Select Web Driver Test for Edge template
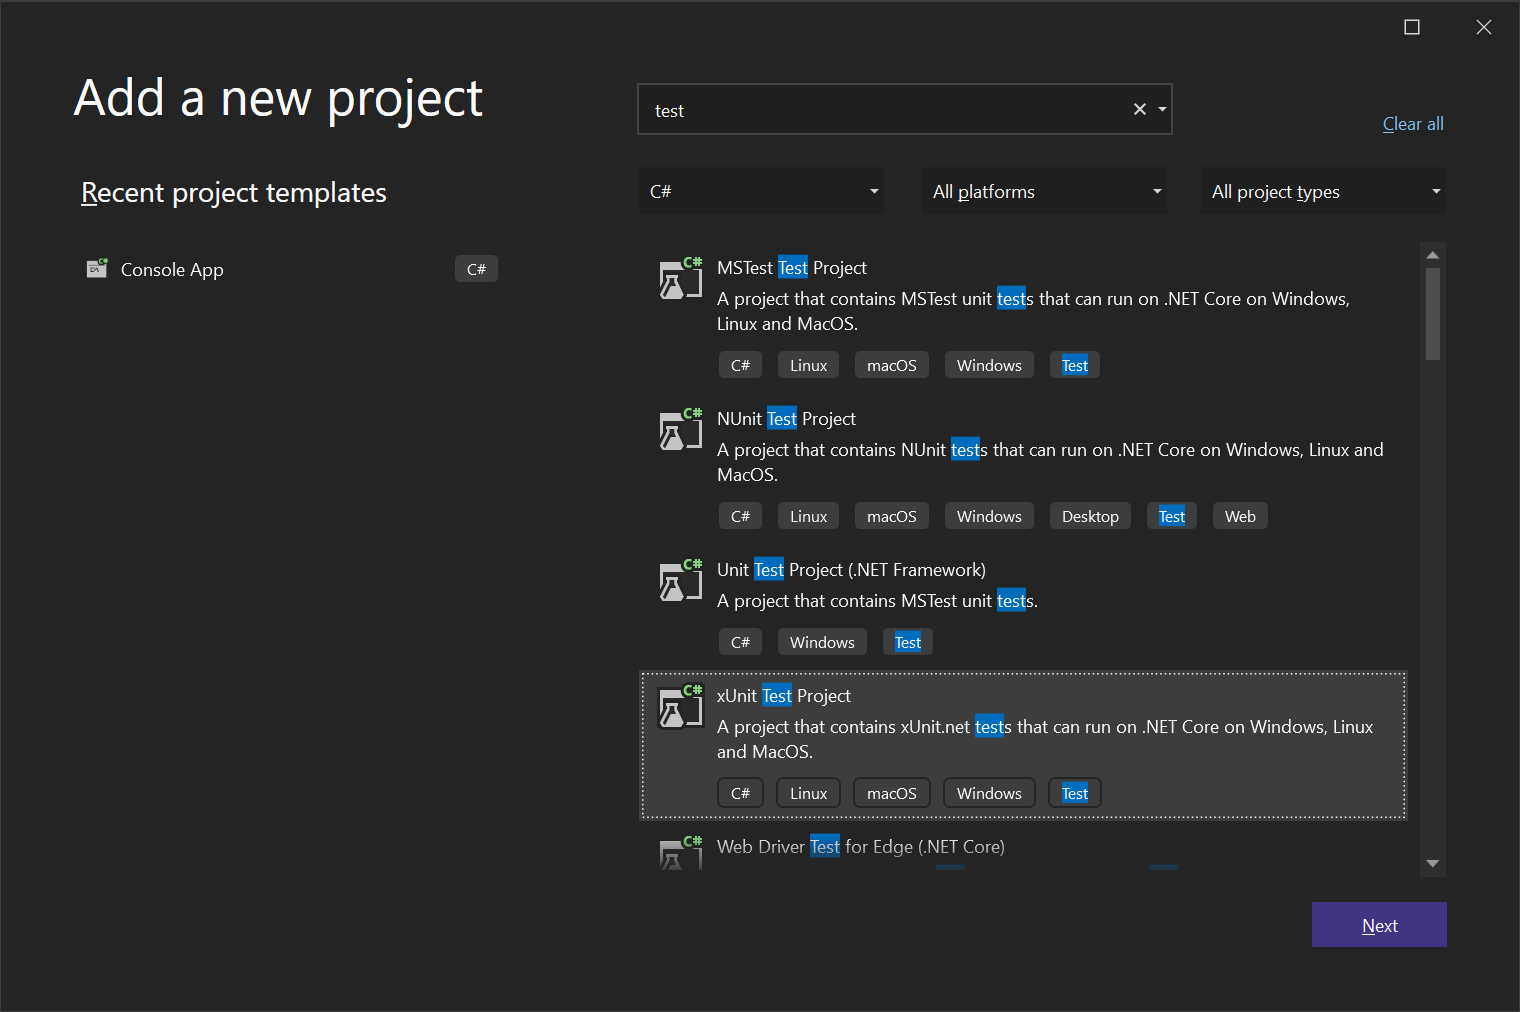Viewport: 1520px width, 1012px height. pos(861,847)
